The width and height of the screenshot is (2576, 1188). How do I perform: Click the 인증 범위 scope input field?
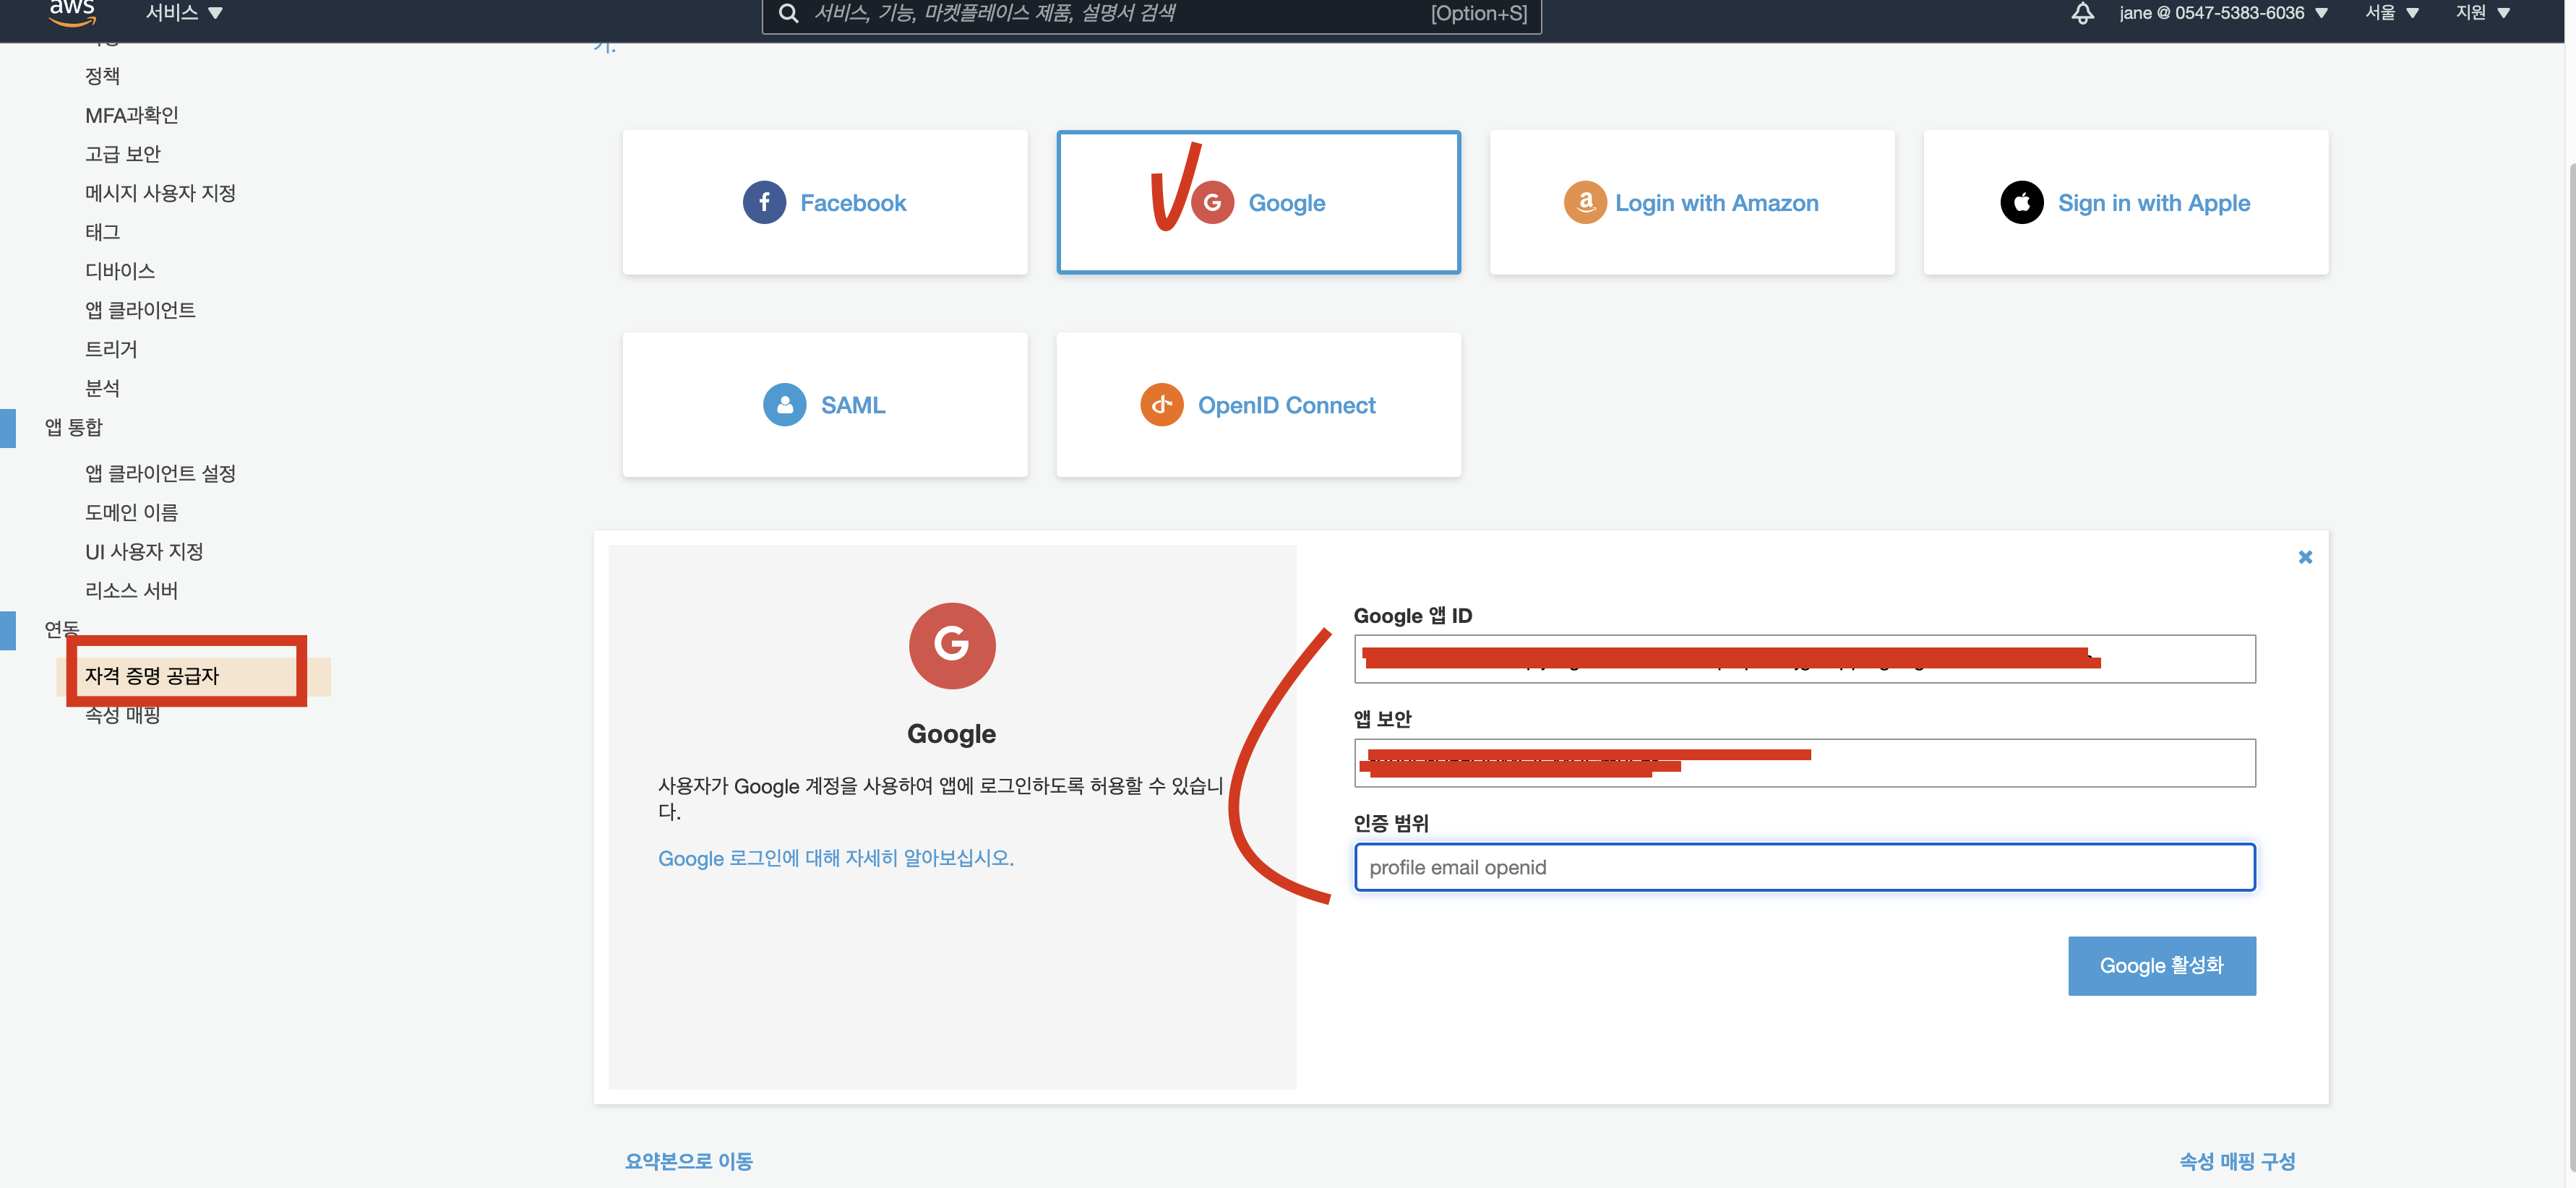(1804, 867)
